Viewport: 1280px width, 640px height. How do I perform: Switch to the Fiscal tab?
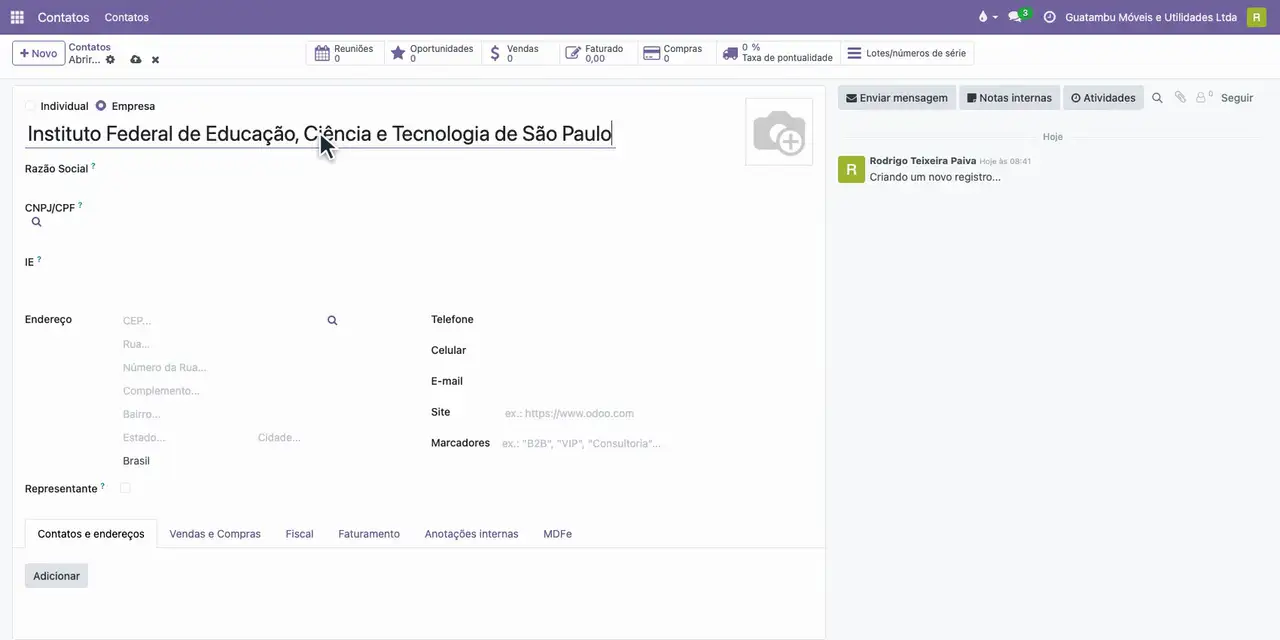click(x=300, y=534)
